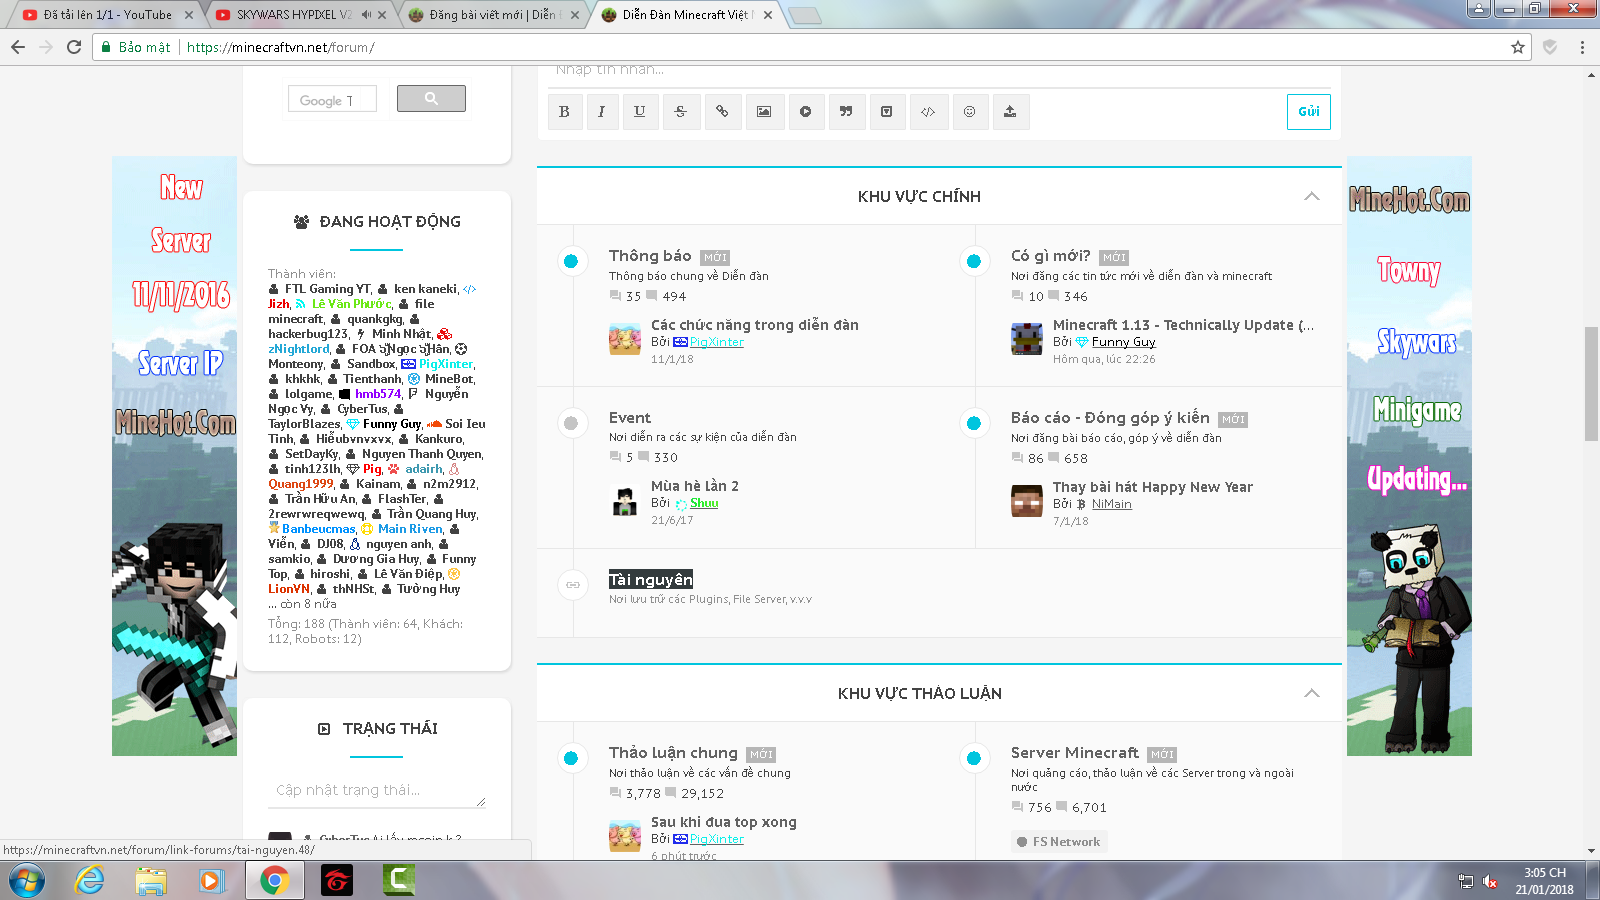
Task: Close the SKYWARS HYPIXEL tab
Action: pyautogui.click(x=382, y=15)
